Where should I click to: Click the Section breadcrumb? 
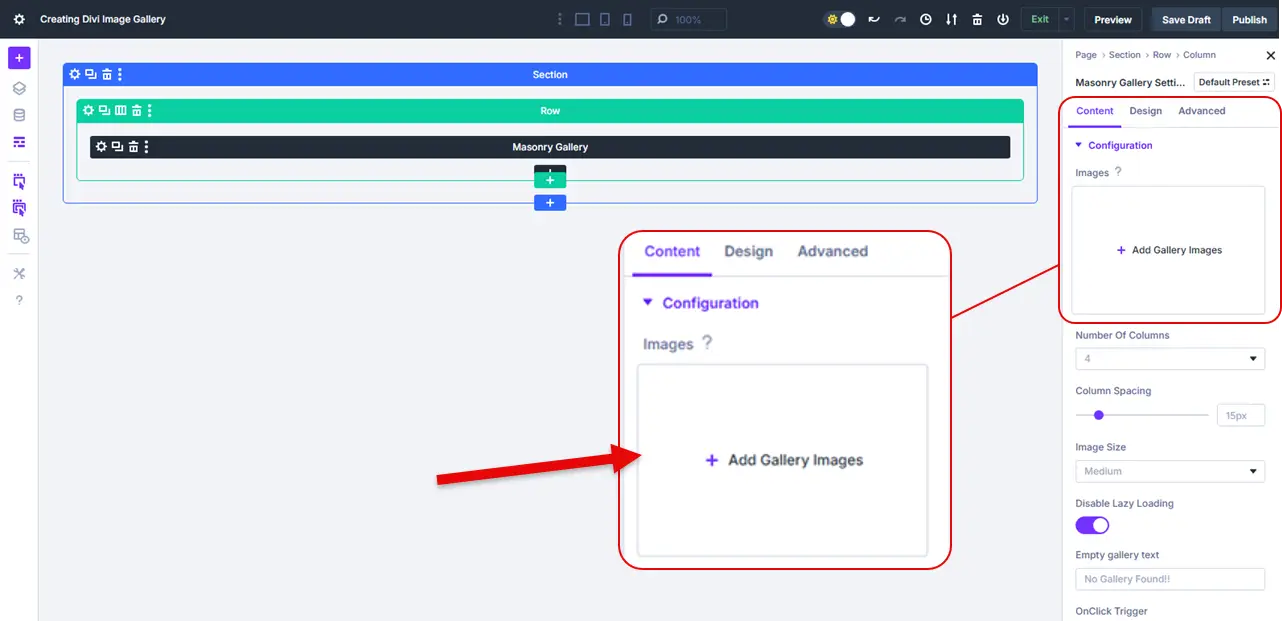pos(1125,55)
